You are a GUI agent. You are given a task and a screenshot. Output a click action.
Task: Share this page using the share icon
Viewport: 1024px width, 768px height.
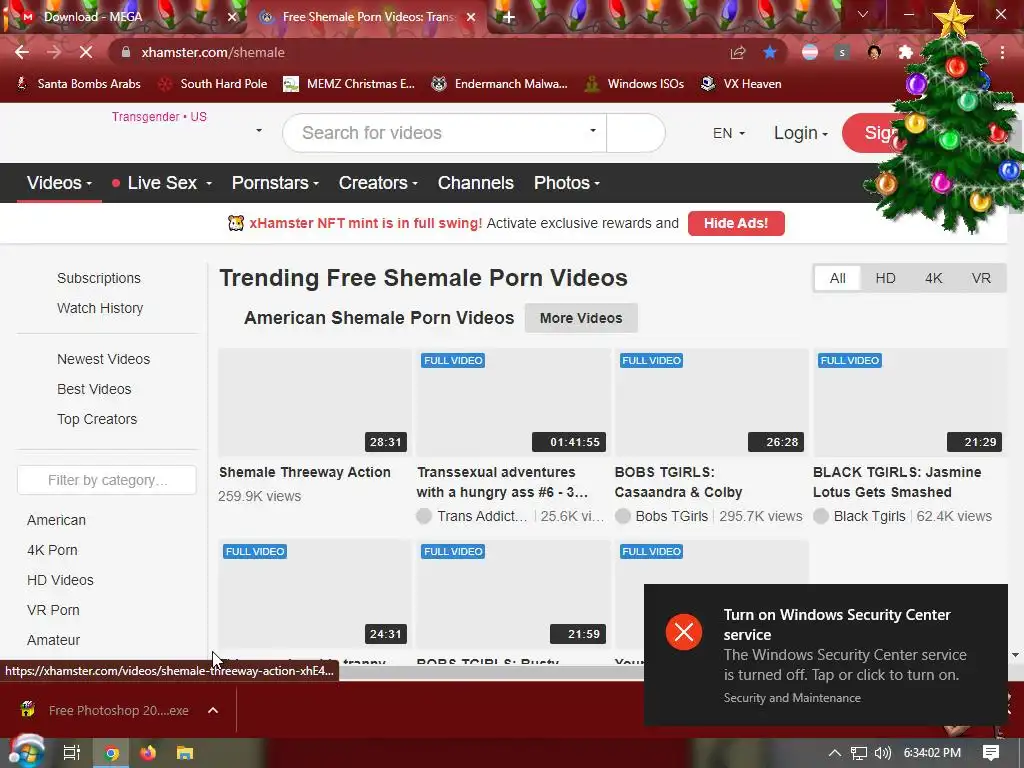click(738, 52)
